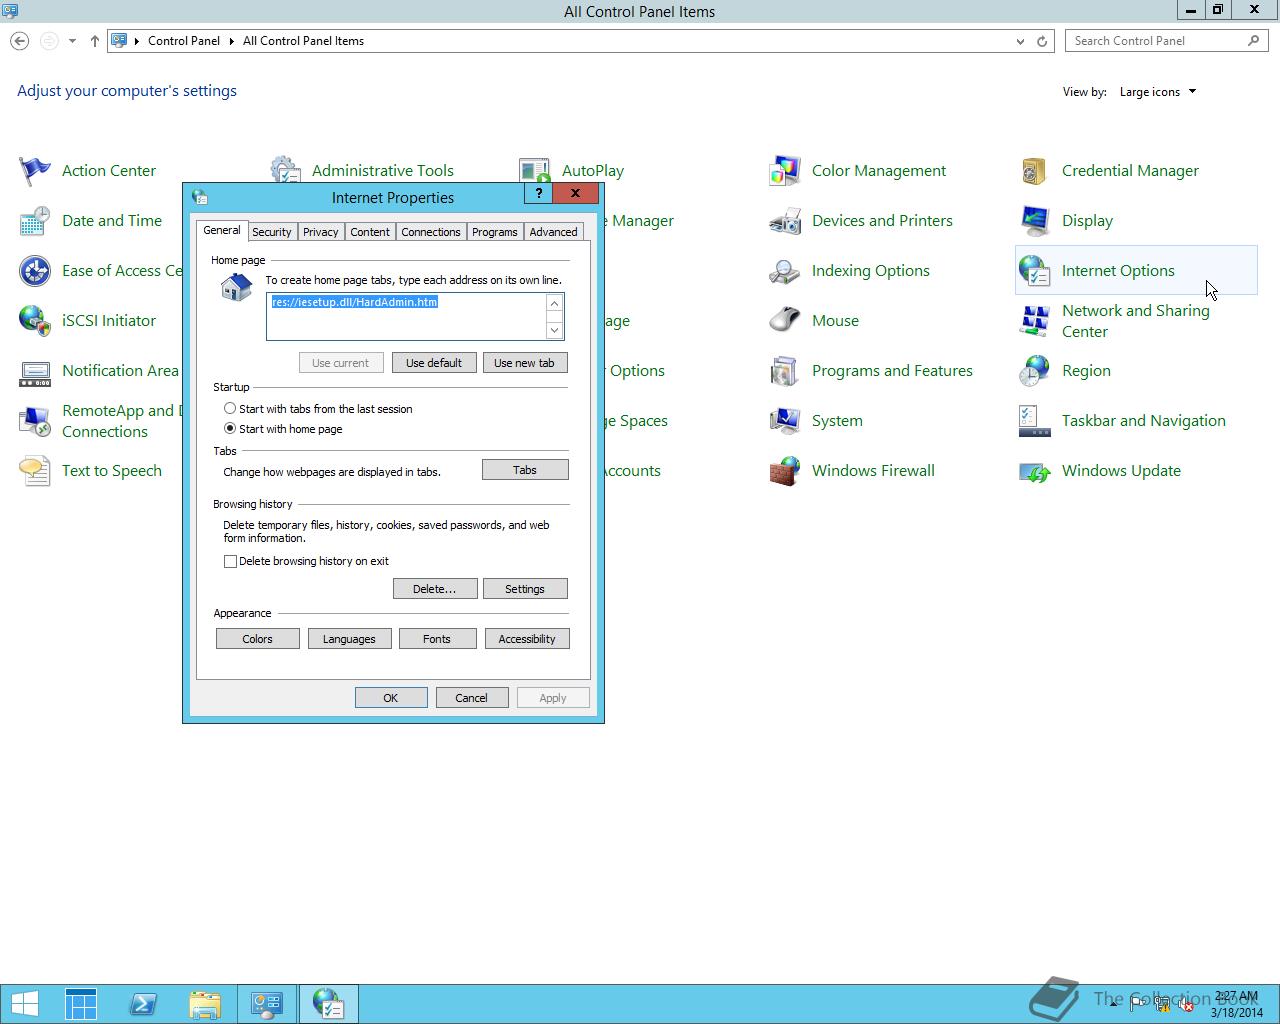The image size is (1280, 1024).
Task: Expand the address bar history dropdown
Action: point(1020,41)
